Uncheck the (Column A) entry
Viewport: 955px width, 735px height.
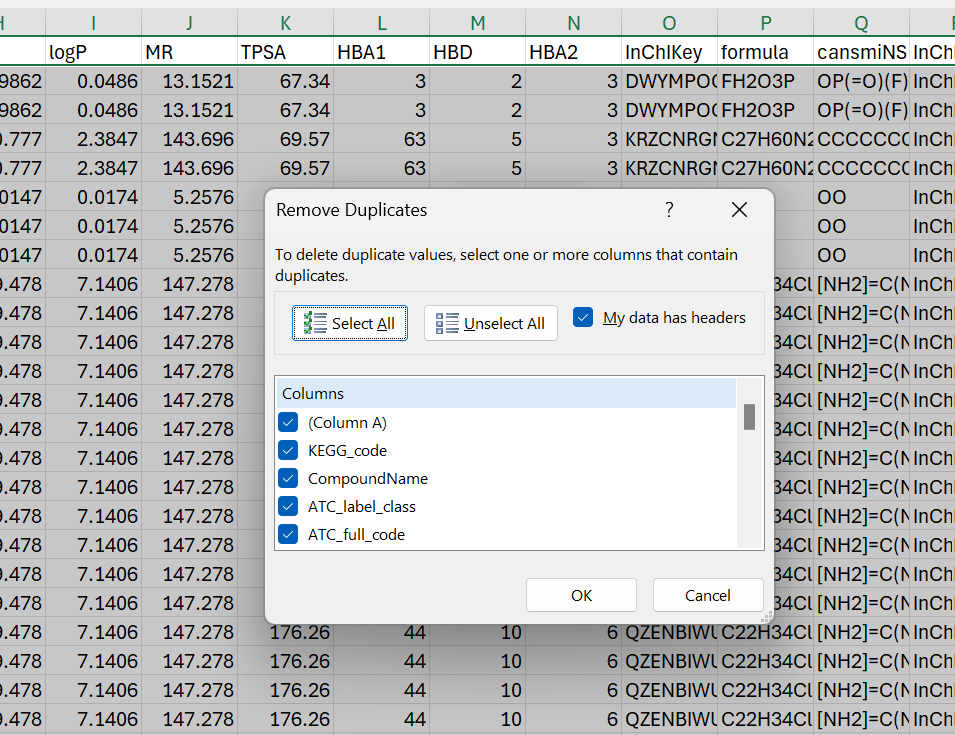288,422
